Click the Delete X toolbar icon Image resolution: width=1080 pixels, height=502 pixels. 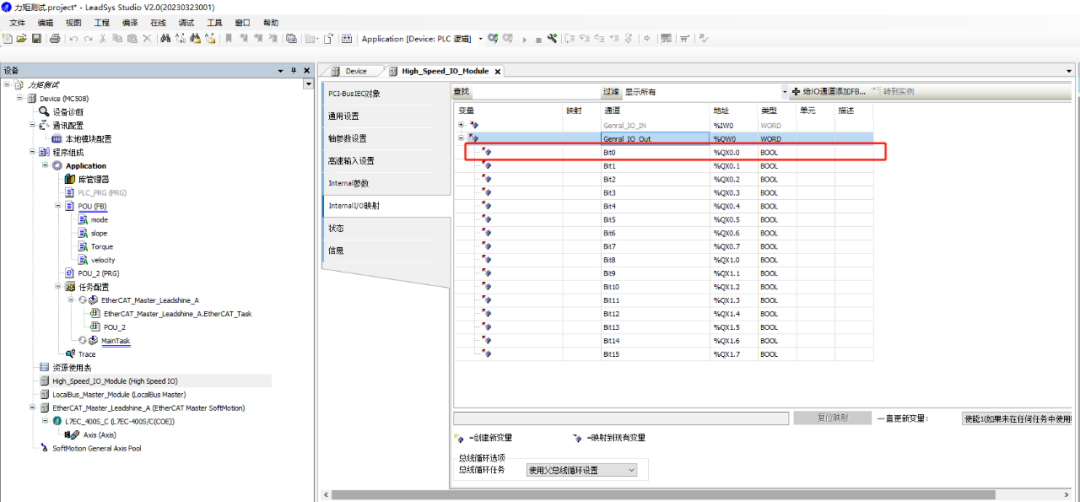(147, 39)
